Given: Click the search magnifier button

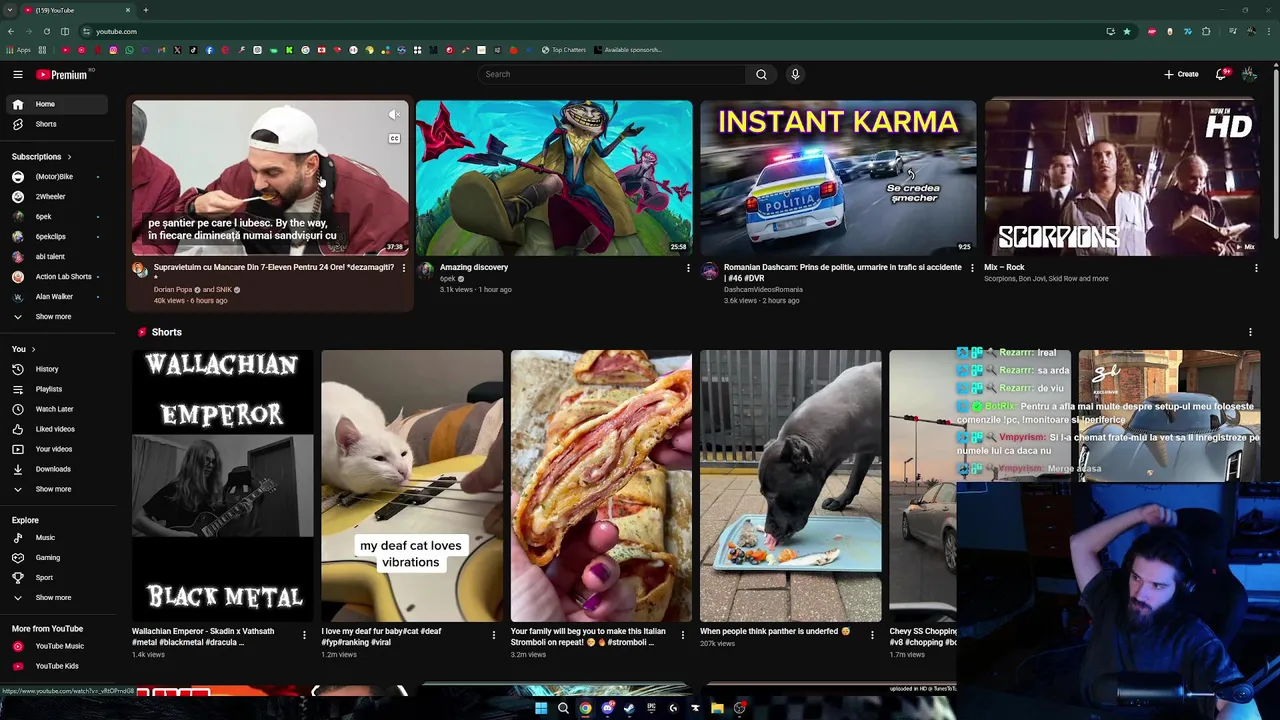Looking at the screenshot, I should pyautogui.click(x=761, y=74).
